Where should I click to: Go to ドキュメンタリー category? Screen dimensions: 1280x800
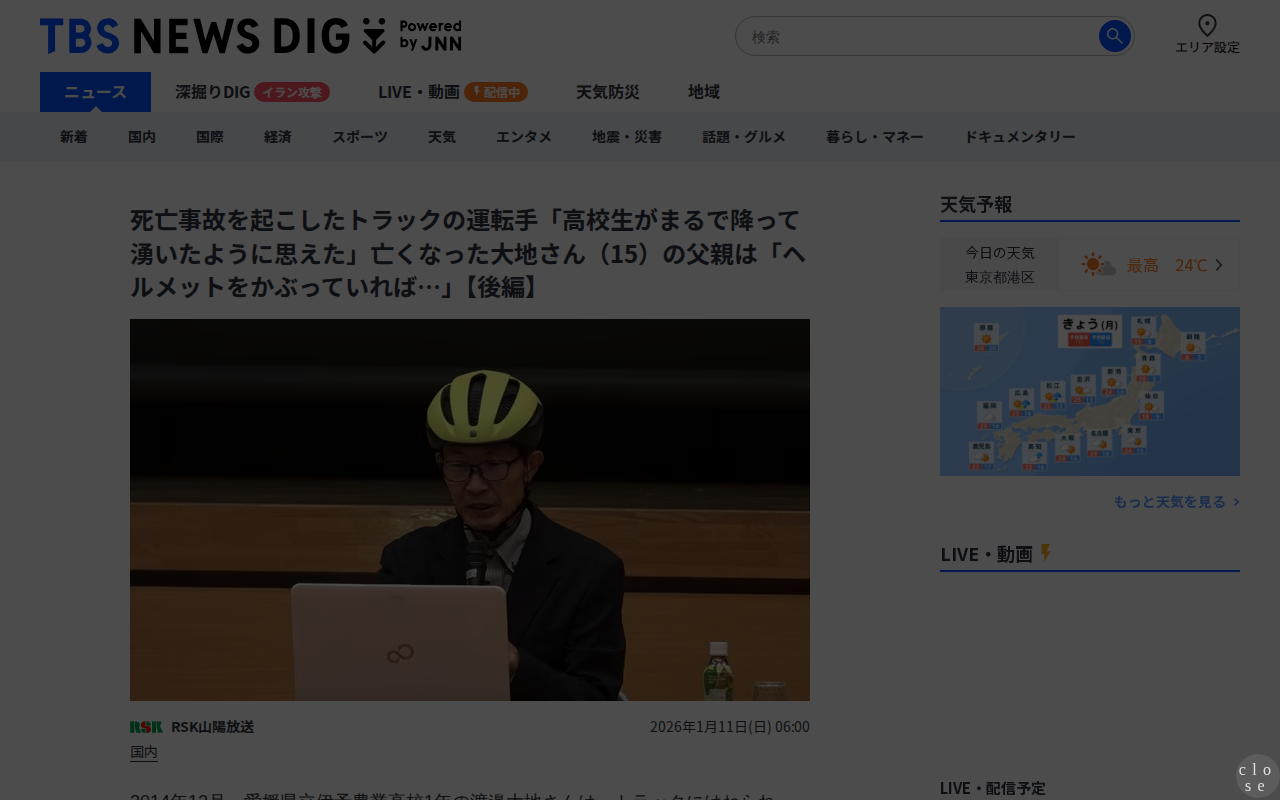point(1020,137)
